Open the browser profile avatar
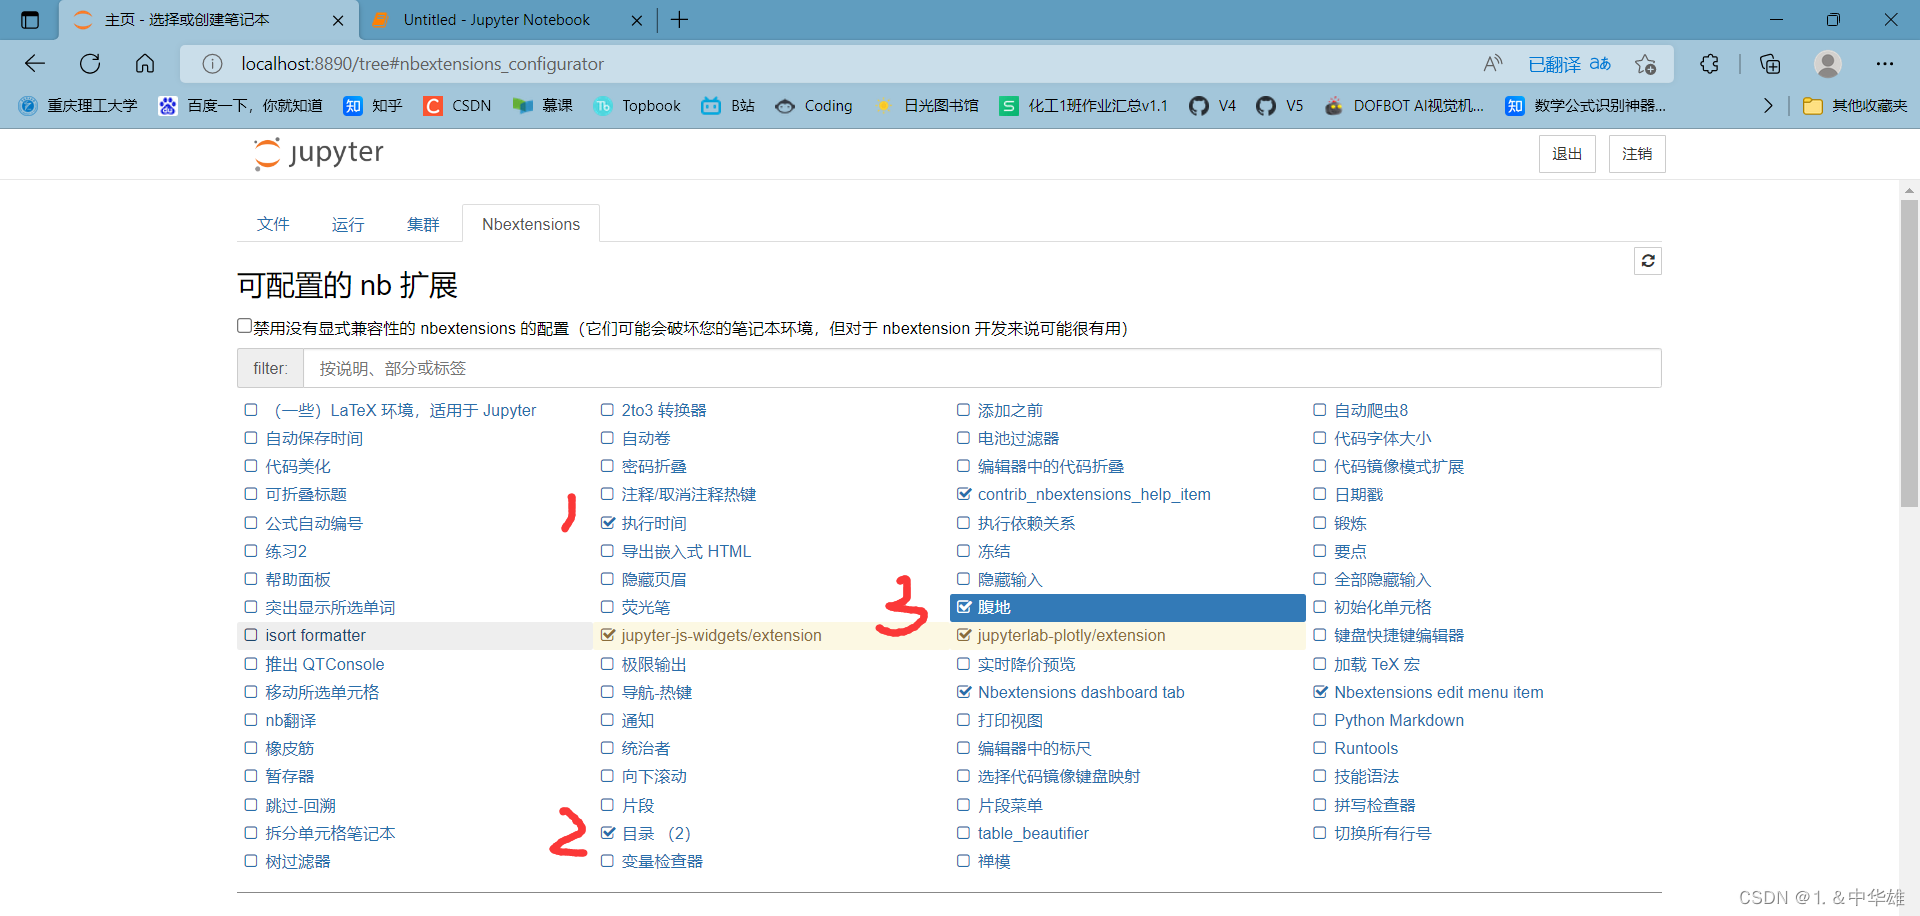The height and width of the screenshot is (916, 1920). pos(1828,64)
